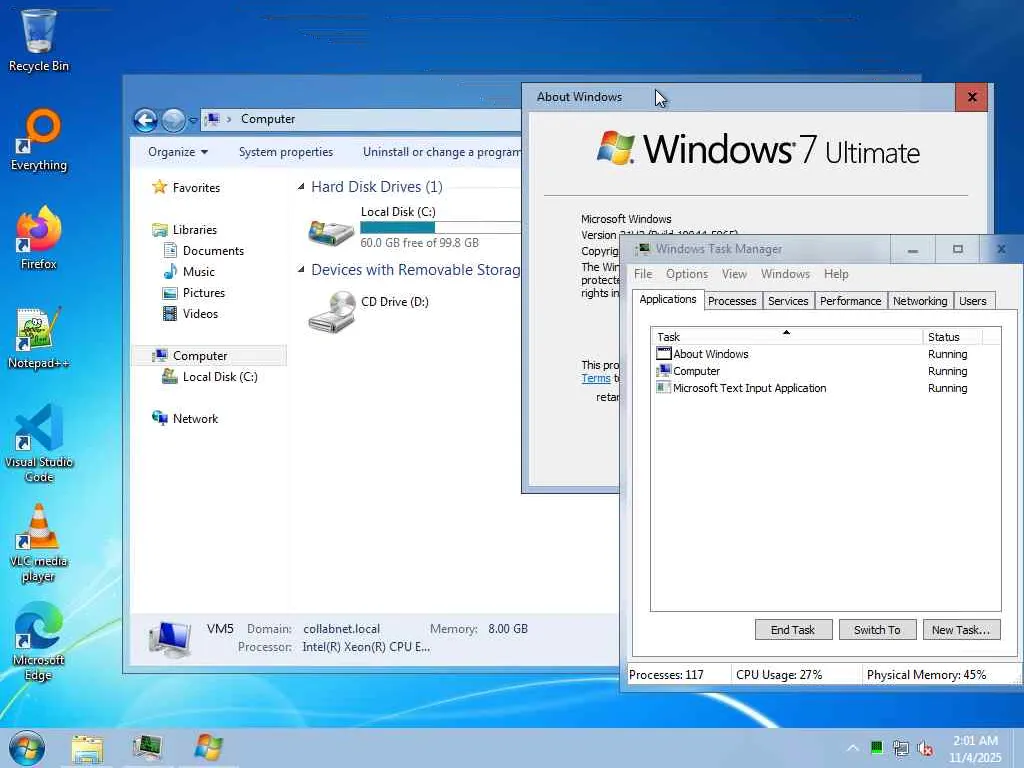
Task: Launch Visual Studio Code from the desktop
Action: (39, 444)
